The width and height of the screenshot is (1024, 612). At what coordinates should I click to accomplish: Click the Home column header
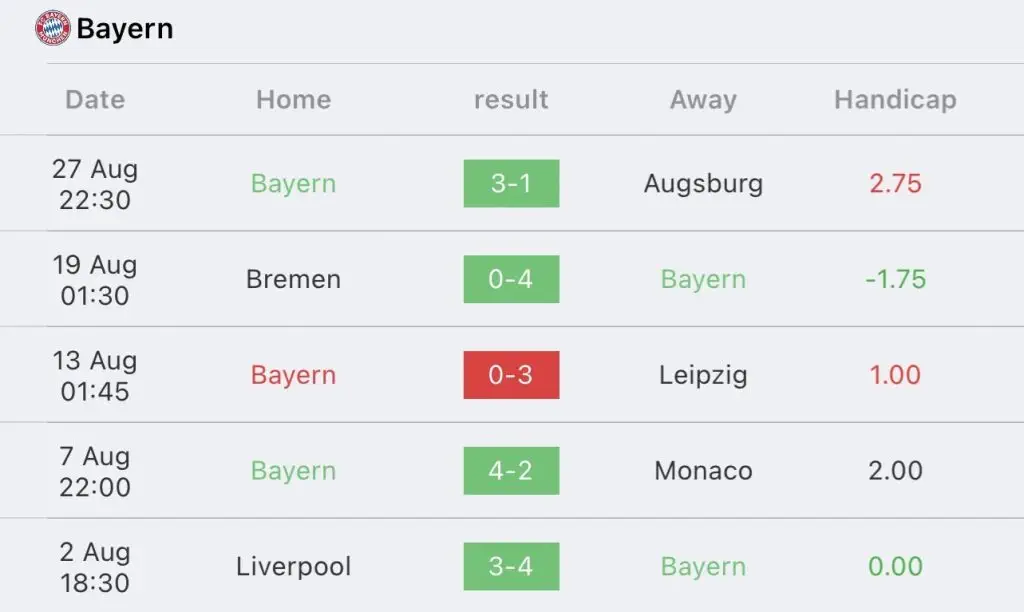pos(293,100)
